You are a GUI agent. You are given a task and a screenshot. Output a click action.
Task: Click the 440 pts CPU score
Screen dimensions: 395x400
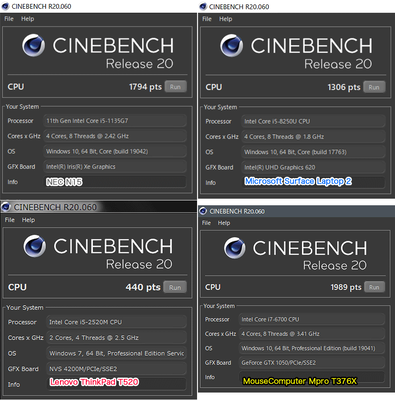143,287
